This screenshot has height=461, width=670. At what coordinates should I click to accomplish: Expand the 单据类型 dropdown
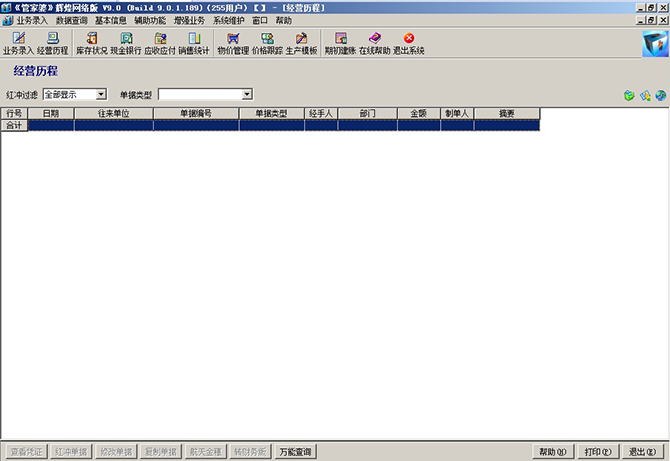[247, 94]
